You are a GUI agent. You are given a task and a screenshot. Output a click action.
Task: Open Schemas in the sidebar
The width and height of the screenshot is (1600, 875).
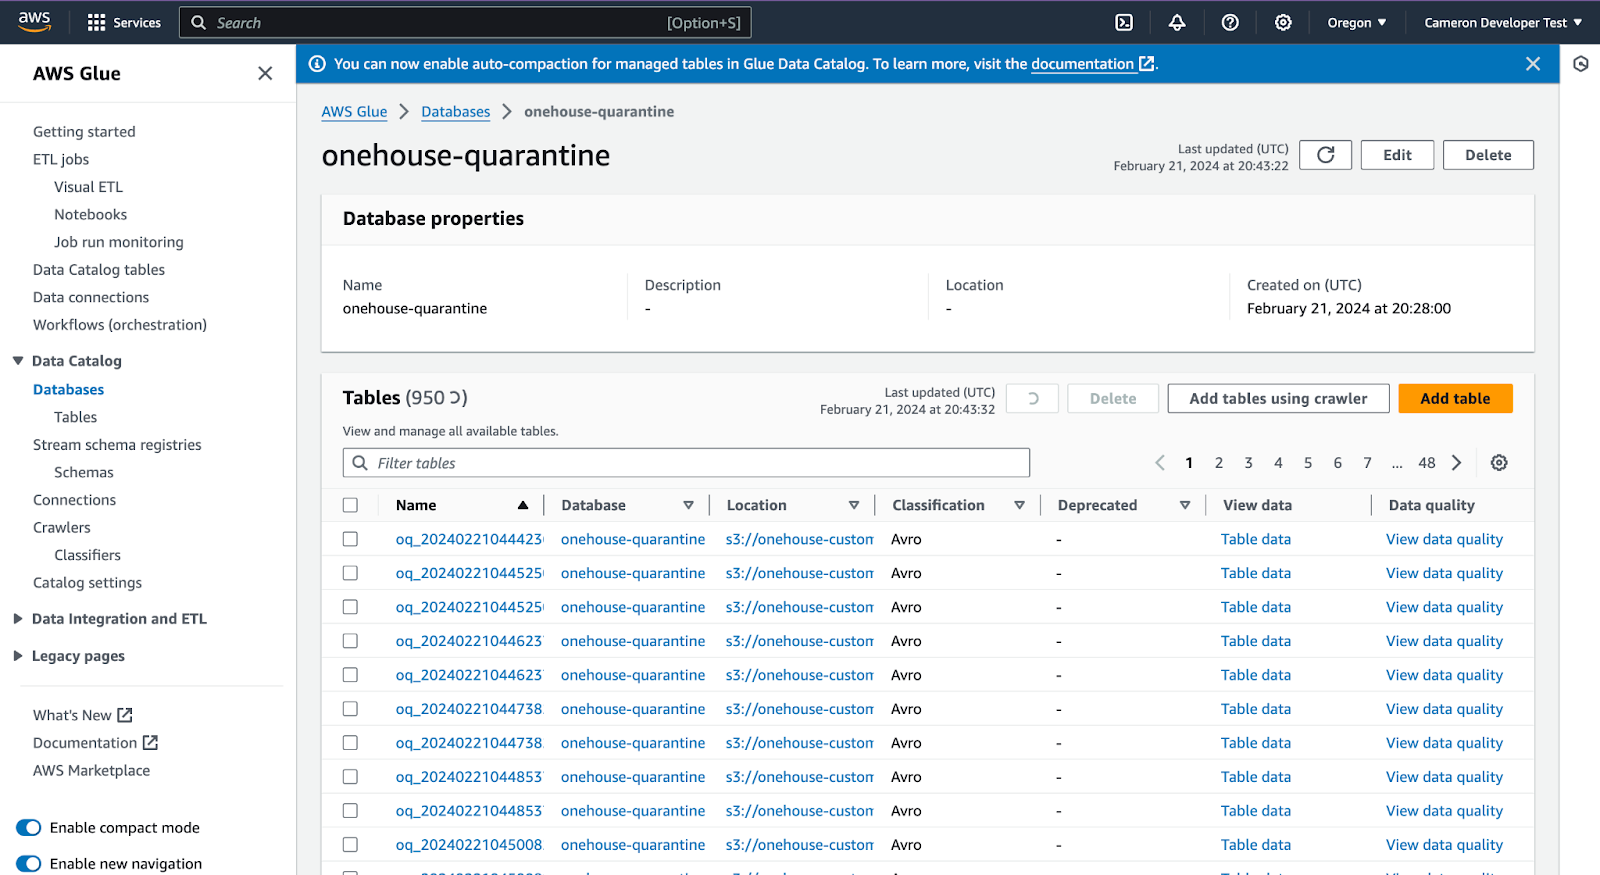[x=84, y=472]
